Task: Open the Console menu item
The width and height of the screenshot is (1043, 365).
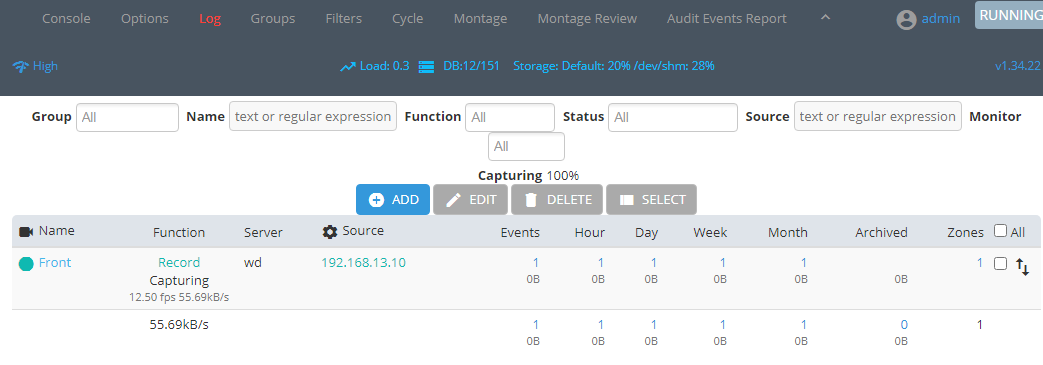Action: pos(66,19)
